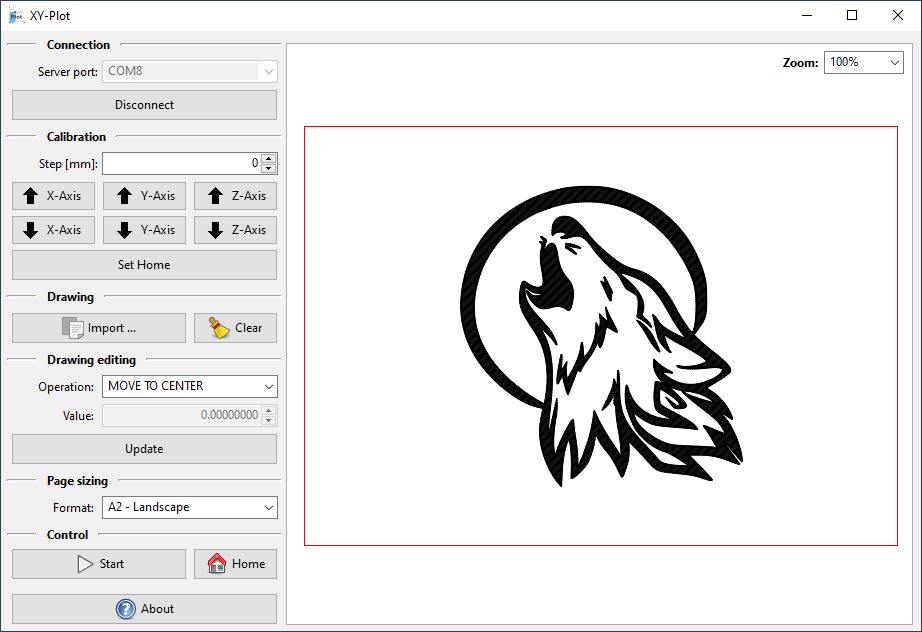Move X-Axis up with the up-arrow button
Image resolution: width=922 pixels, height=632 pixels.
(x=54, y=196)
